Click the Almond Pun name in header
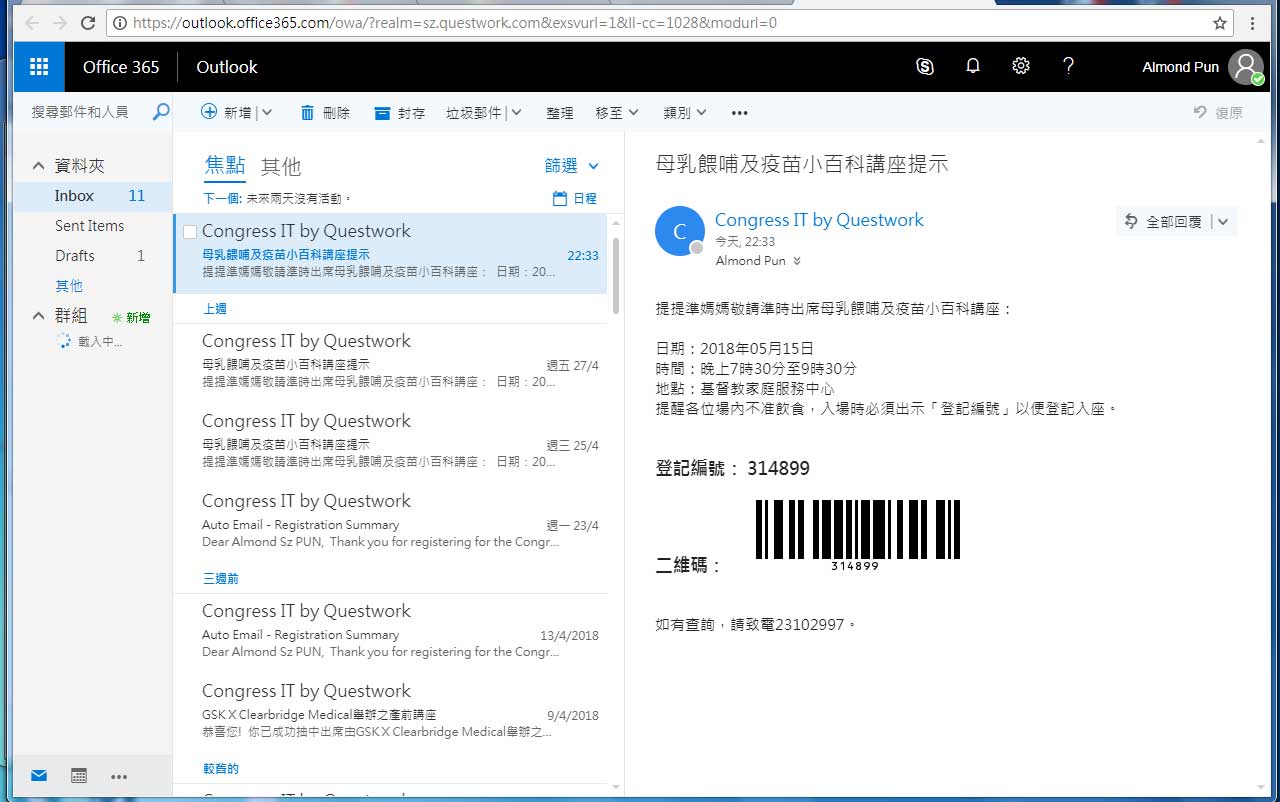 coord(1180,67)
